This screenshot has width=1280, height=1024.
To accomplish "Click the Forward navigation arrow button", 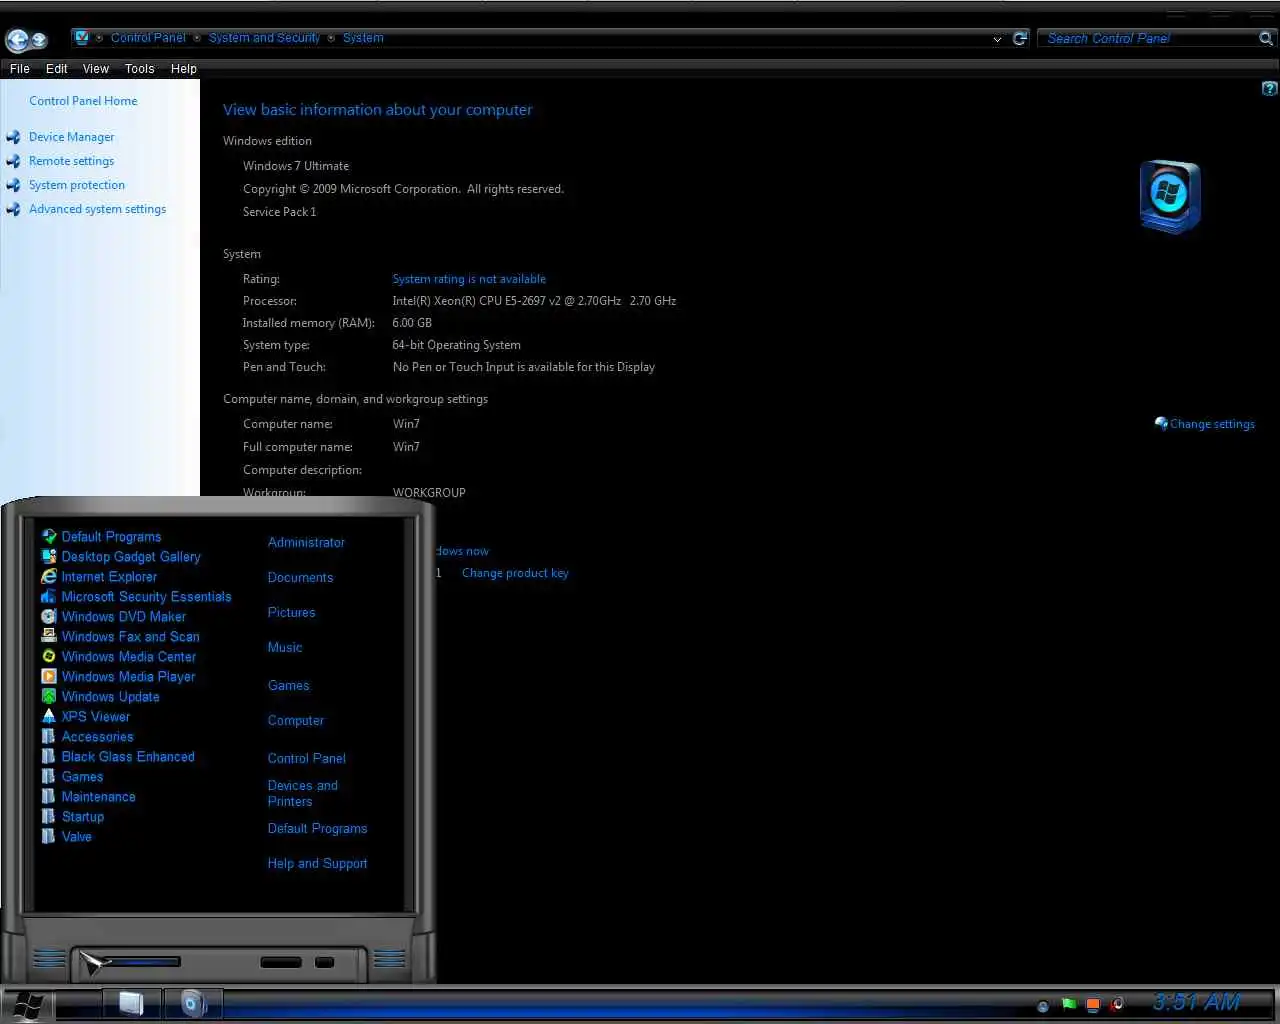I will (x=40, y=40).
